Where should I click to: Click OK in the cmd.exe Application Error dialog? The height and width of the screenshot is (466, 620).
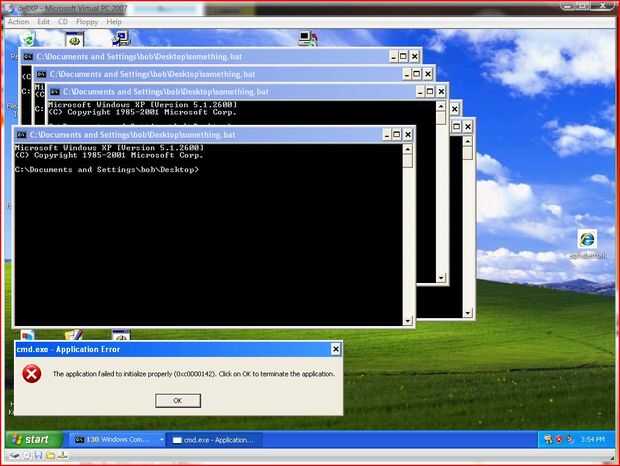click(178, 400)
